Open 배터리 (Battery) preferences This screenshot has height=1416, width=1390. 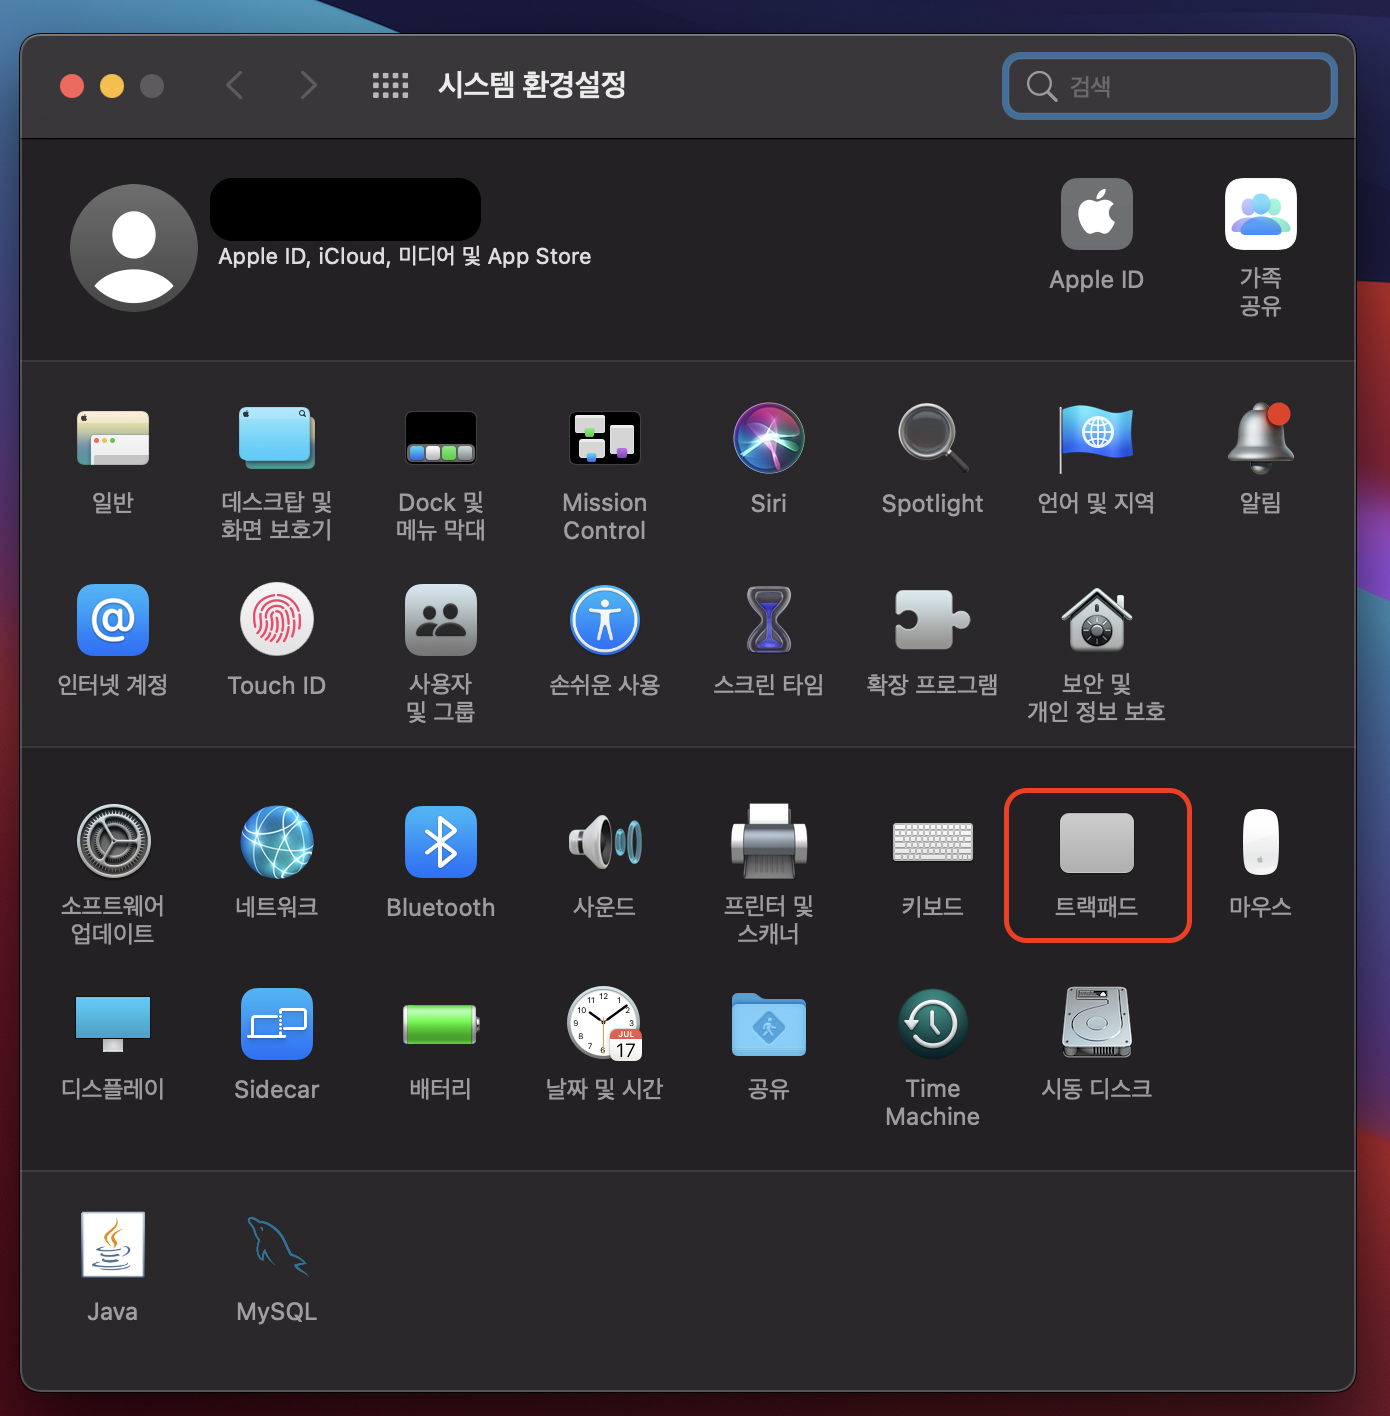(x=441, y=1024)
